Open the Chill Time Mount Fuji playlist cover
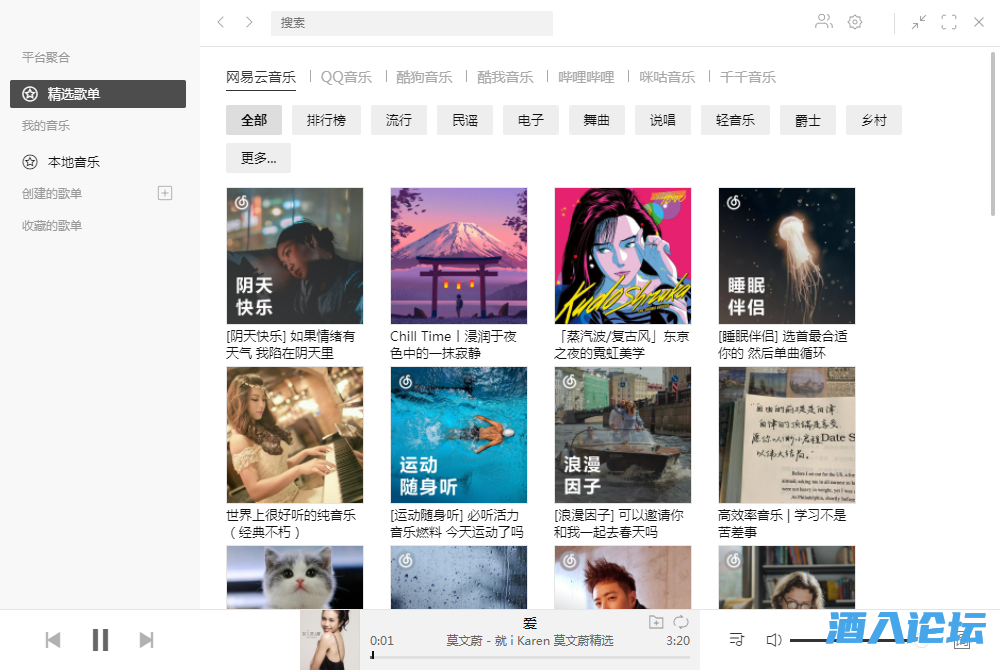This screenshot has height=670, width=1000. pos(459,256)
